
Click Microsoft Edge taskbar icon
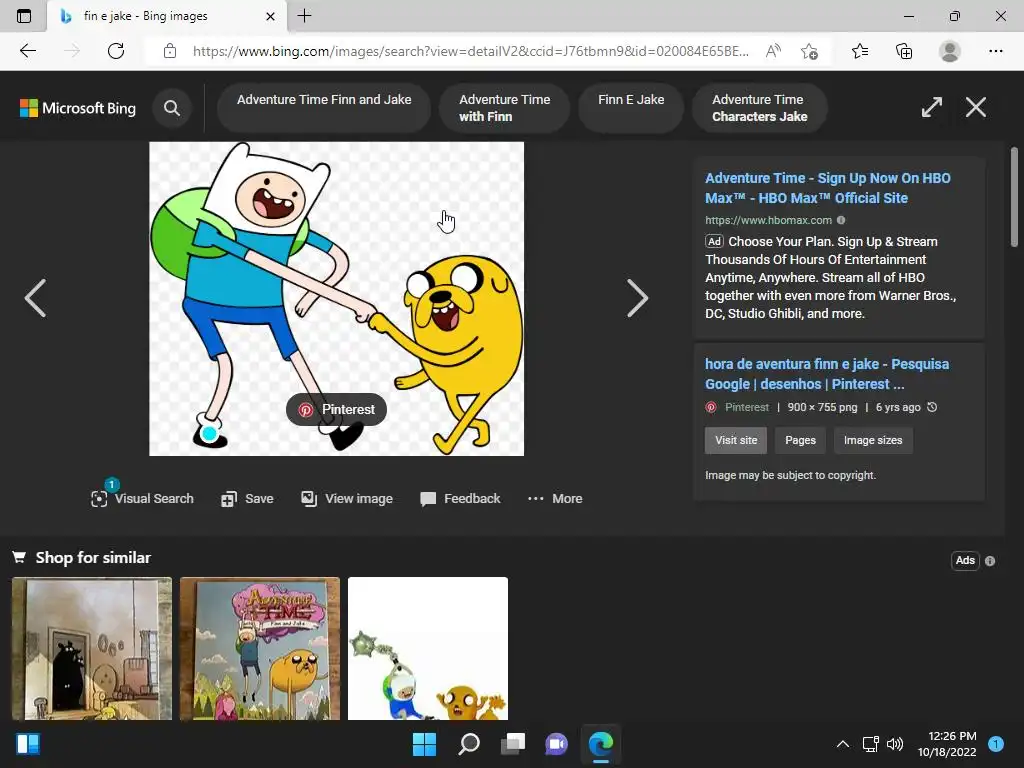601,744
